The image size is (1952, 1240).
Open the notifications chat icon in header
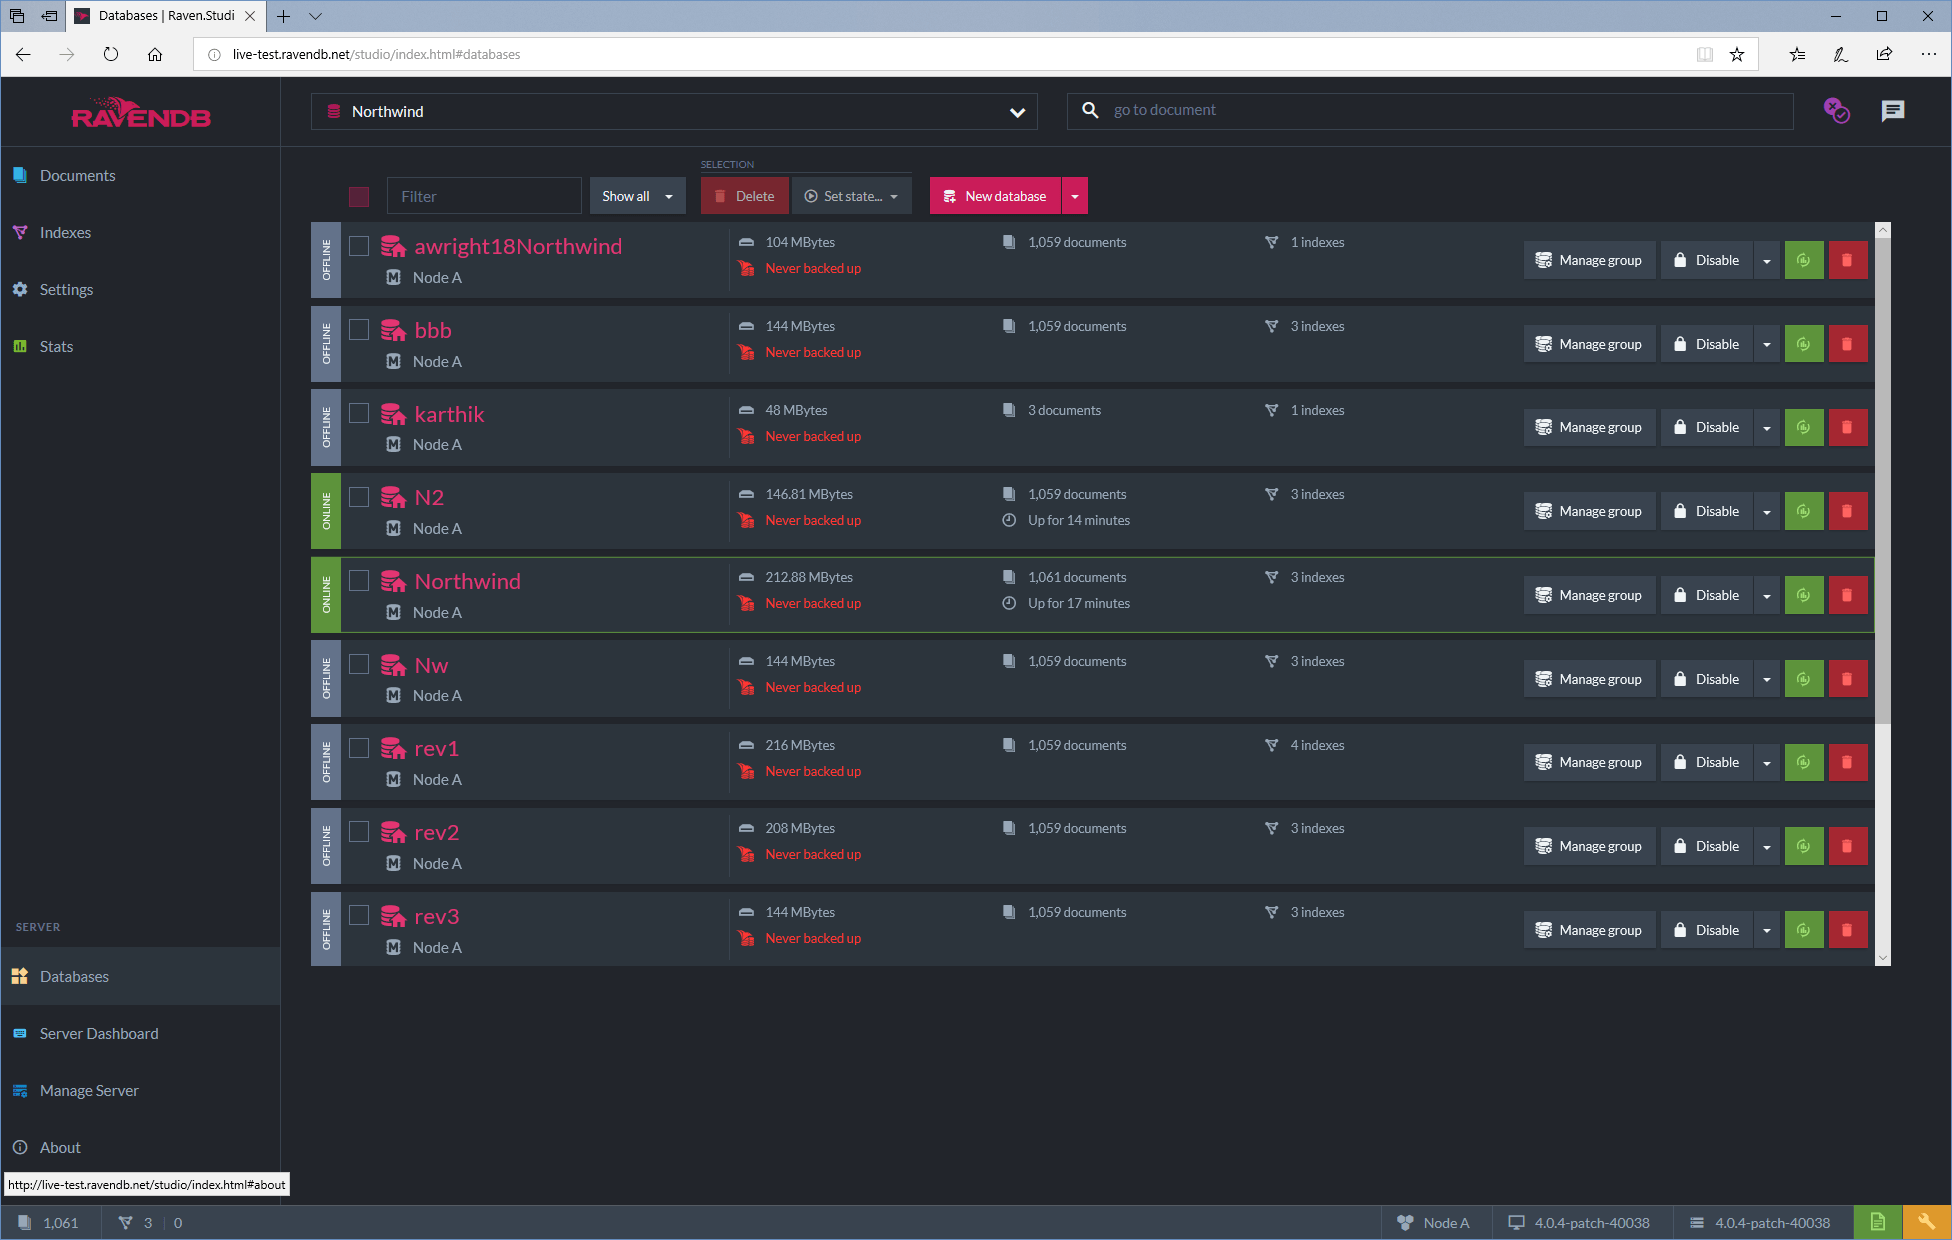point(1892,111)
